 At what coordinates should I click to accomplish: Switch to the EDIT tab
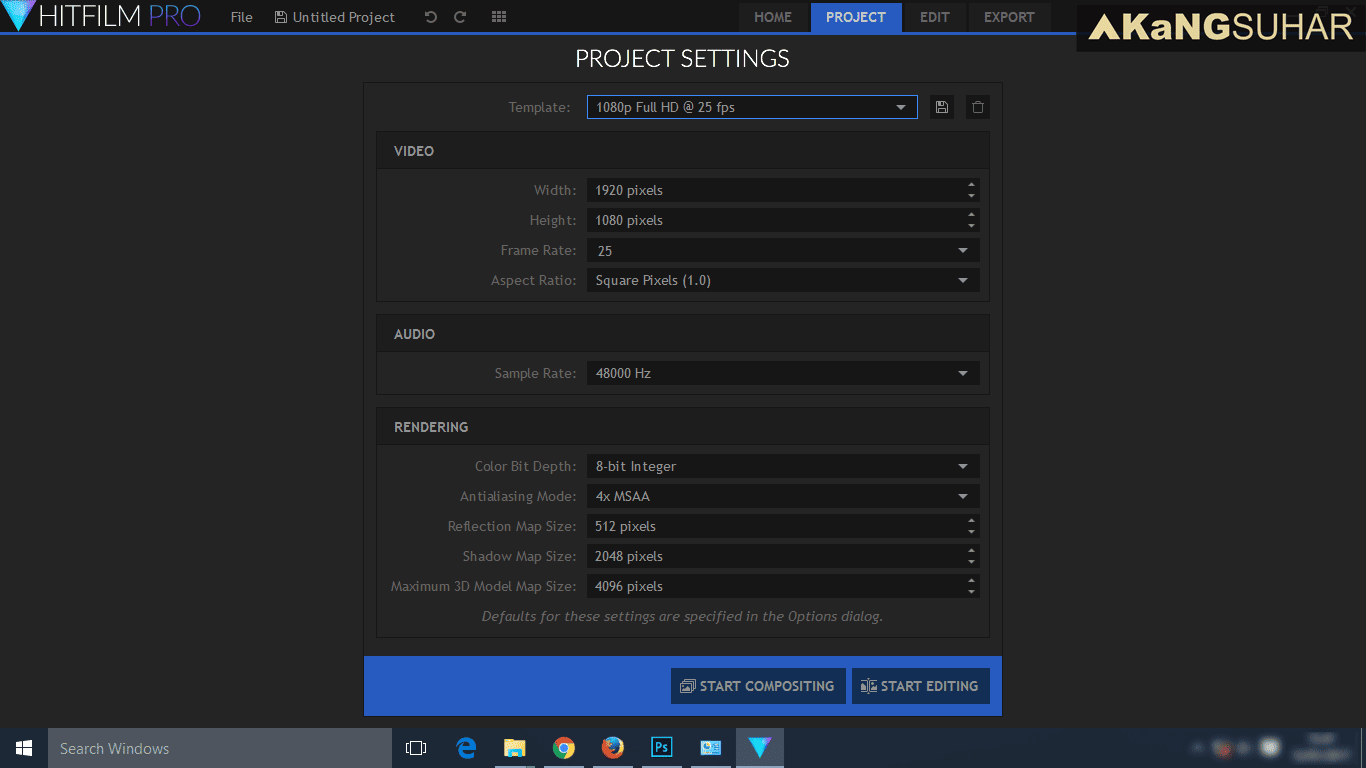(x=934, y=17)
